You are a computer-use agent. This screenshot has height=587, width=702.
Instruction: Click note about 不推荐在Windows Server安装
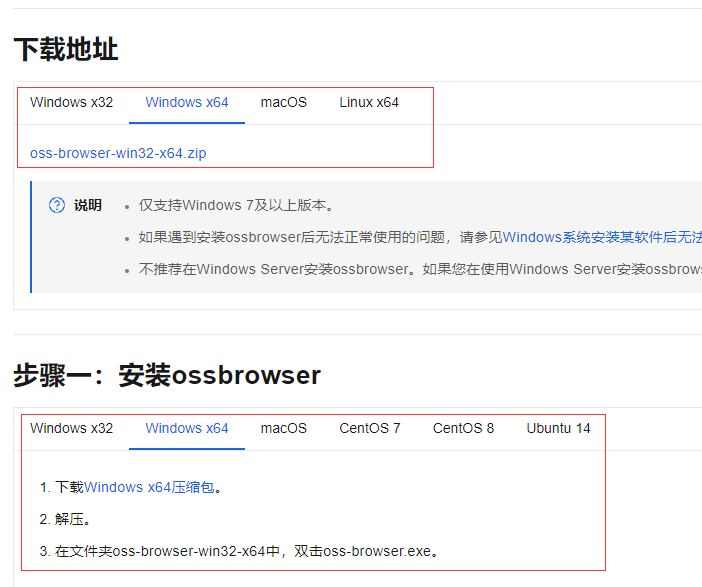click(420, 269)
